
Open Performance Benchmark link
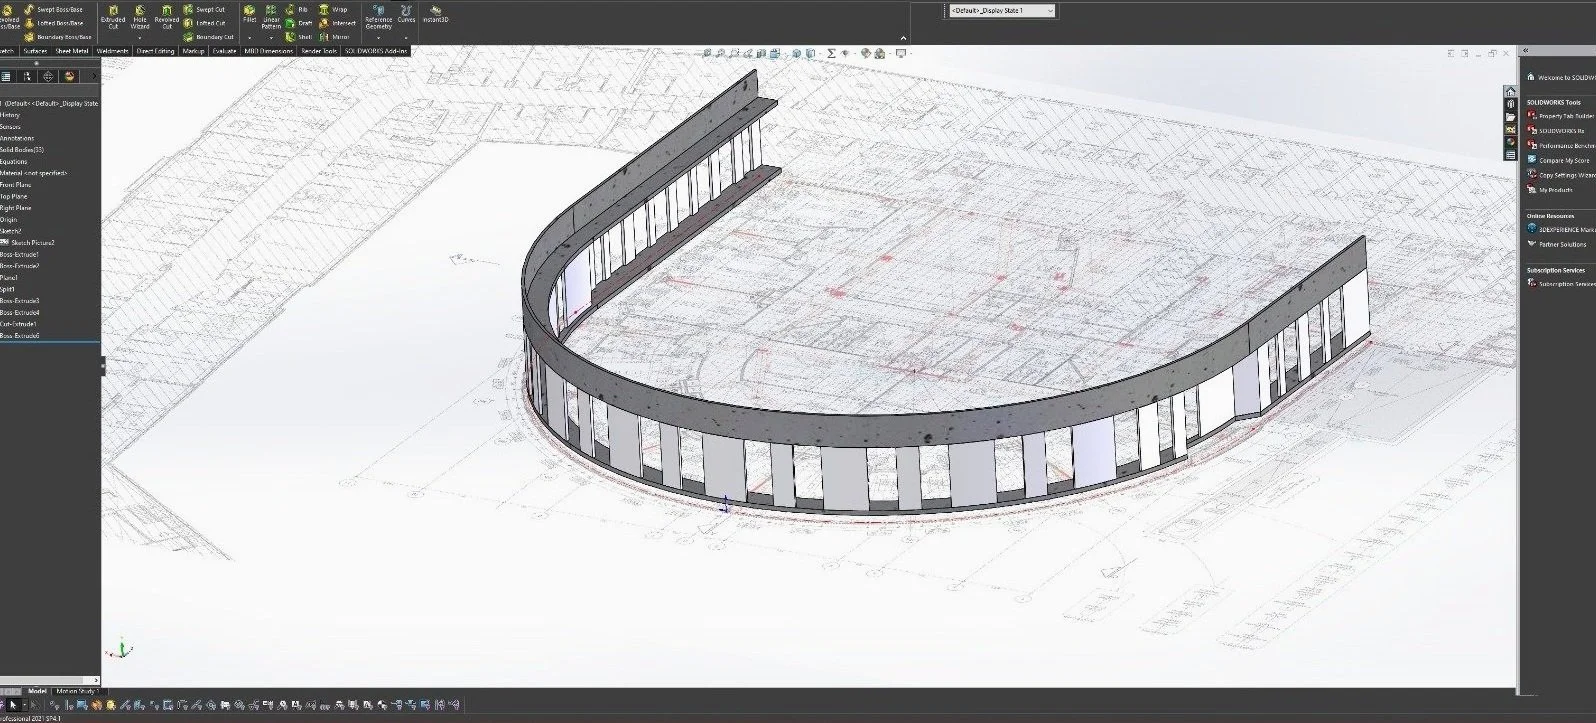pyautogui.click(x=1562, y=146)
